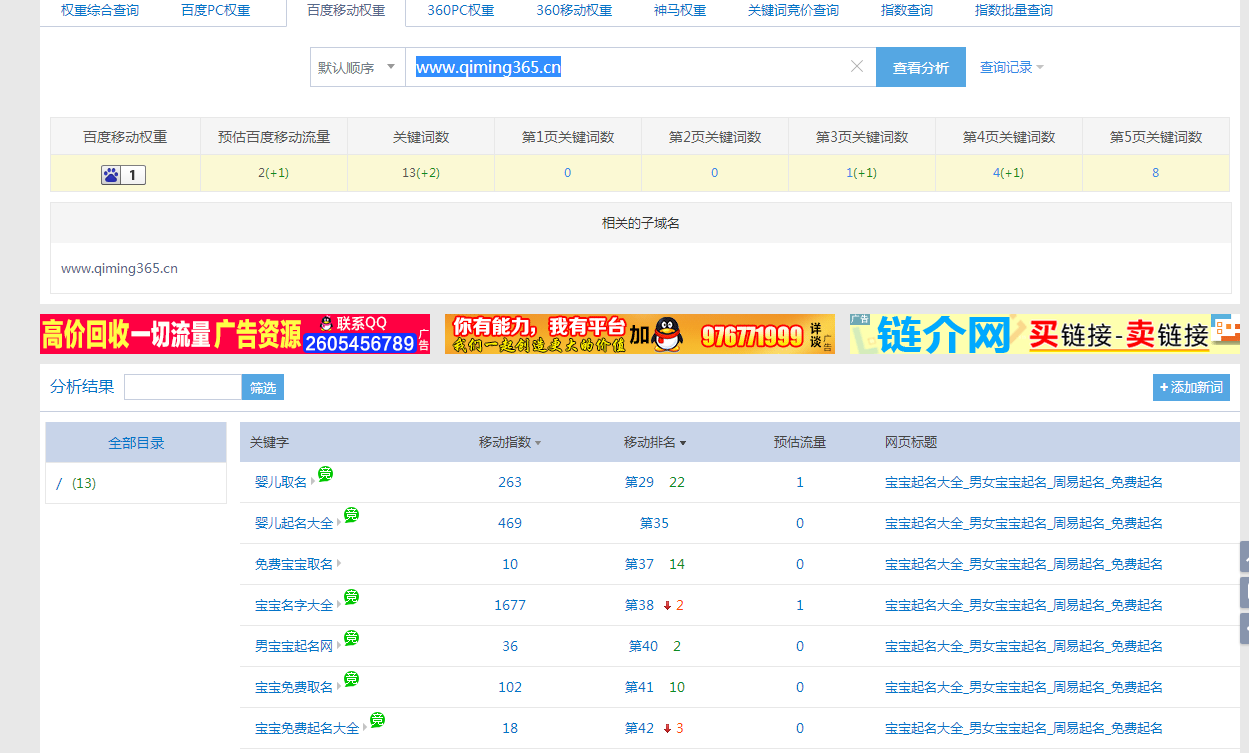This screenshot has height=753, width=1249.
Task: Open the 男宝宝起名网 keyword link
Action: point(294,646)
